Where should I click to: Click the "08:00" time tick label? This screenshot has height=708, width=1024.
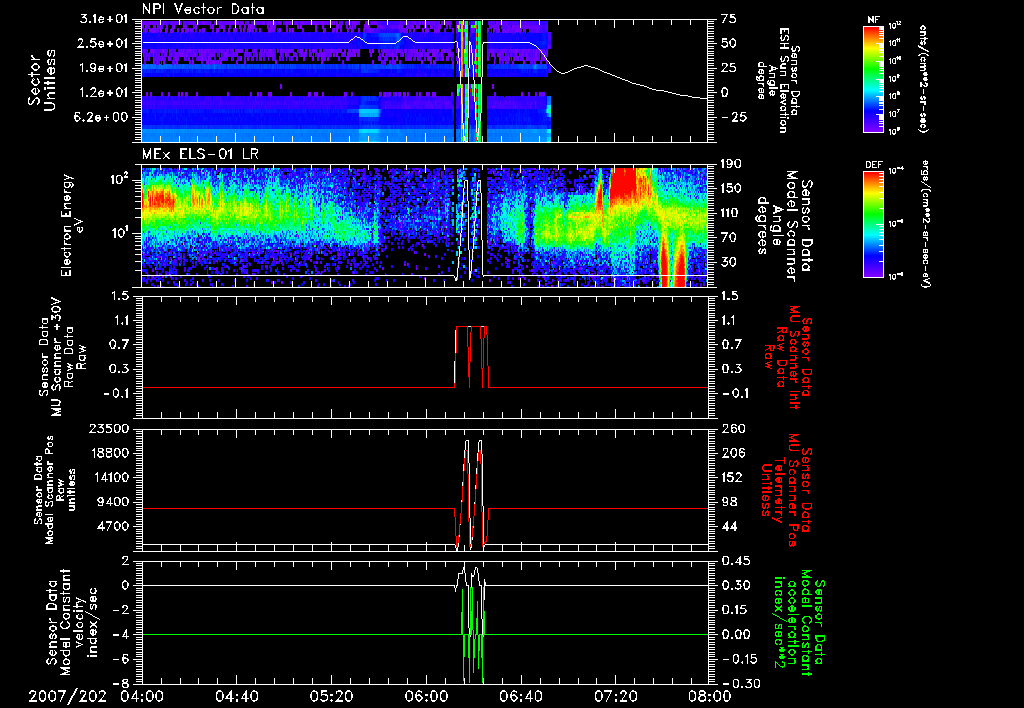pos(710,696)
